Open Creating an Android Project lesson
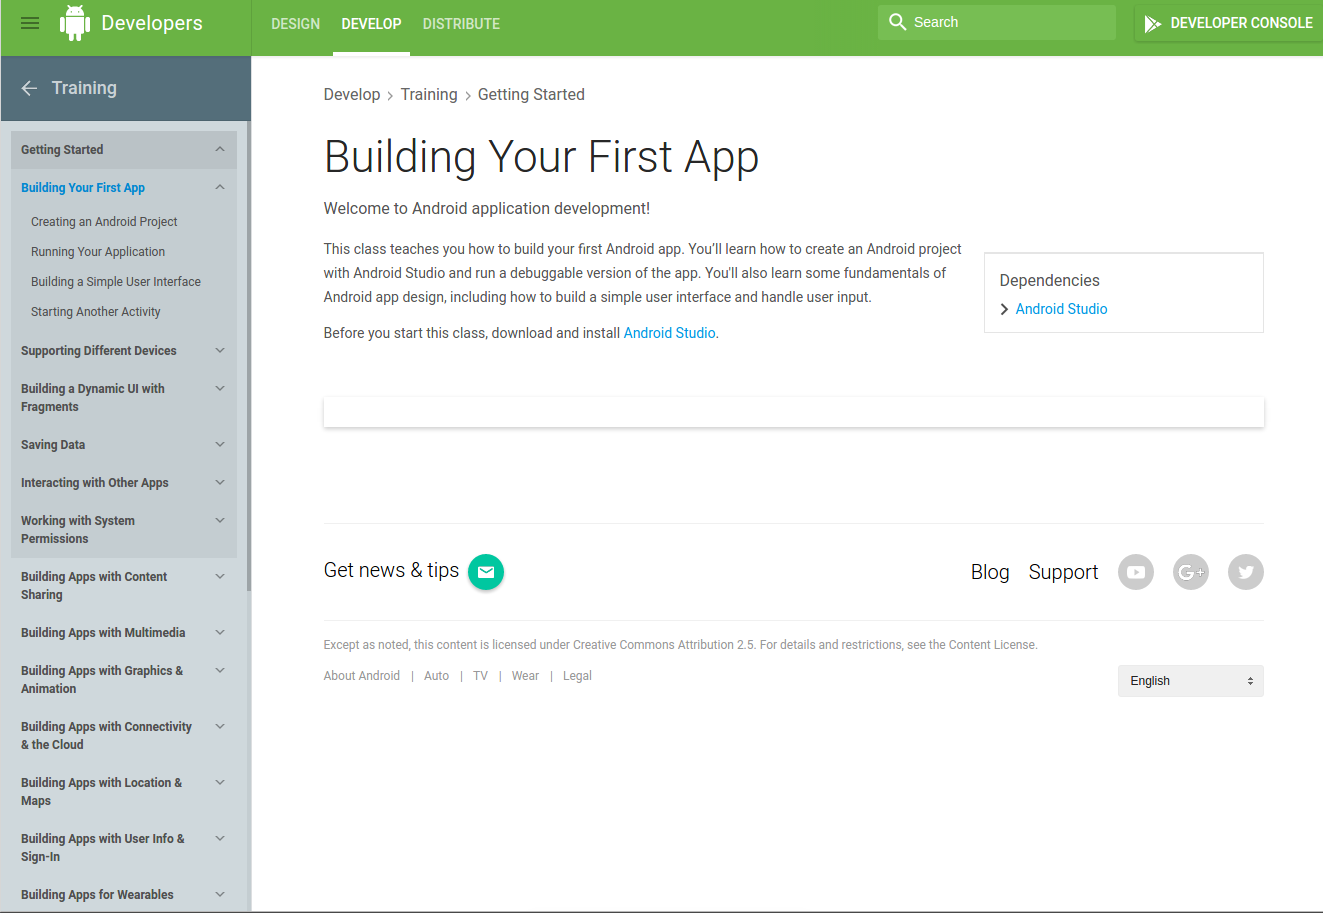1323x913 pixels. 104,222
